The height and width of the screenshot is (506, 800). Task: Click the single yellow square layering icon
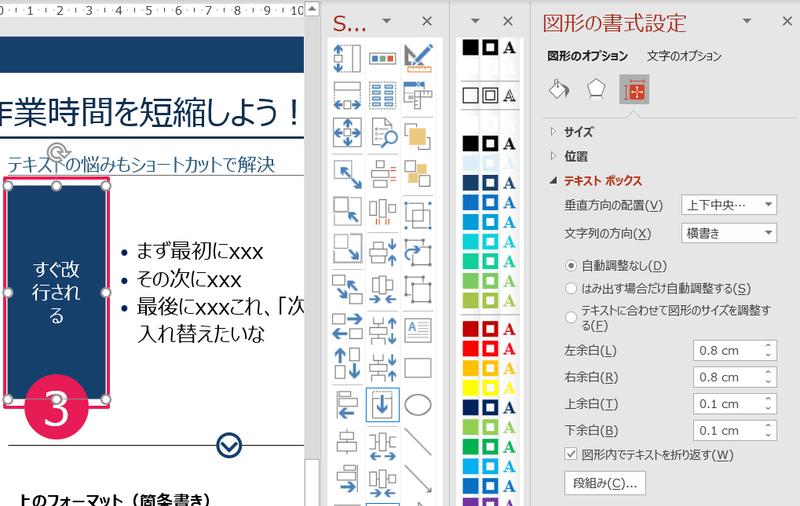[x=418, y=135]
